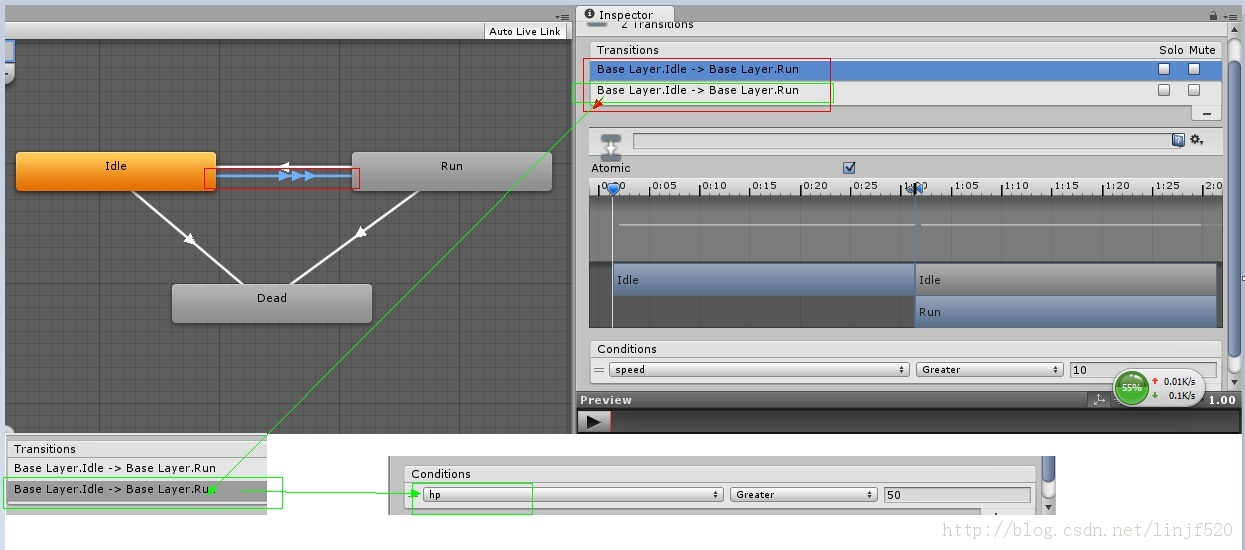1245x550 pixels.
Task: Click the transition icon beside the name field
Action: click(611, 147)
